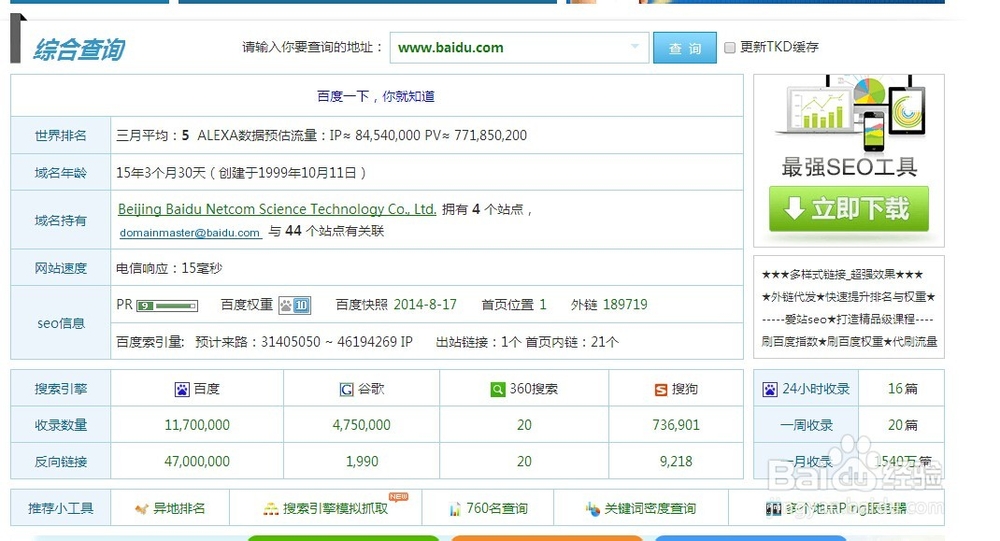The width and height of the screenshot is (1000, 541).
Task: Click the 综合查询 page heading
Action: pyautogui.click(x=79, y=50)
